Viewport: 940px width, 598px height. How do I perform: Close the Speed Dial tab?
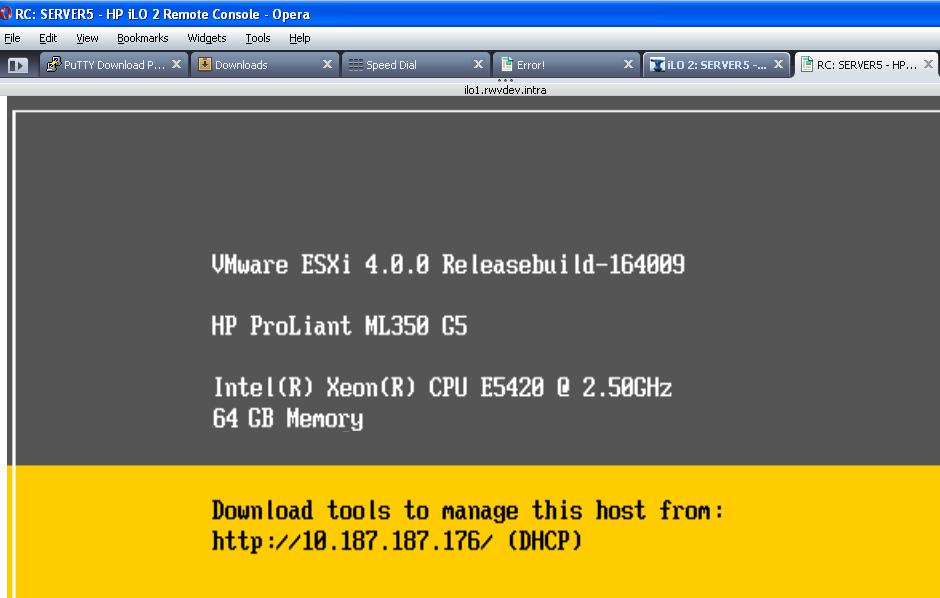(478, 65)
